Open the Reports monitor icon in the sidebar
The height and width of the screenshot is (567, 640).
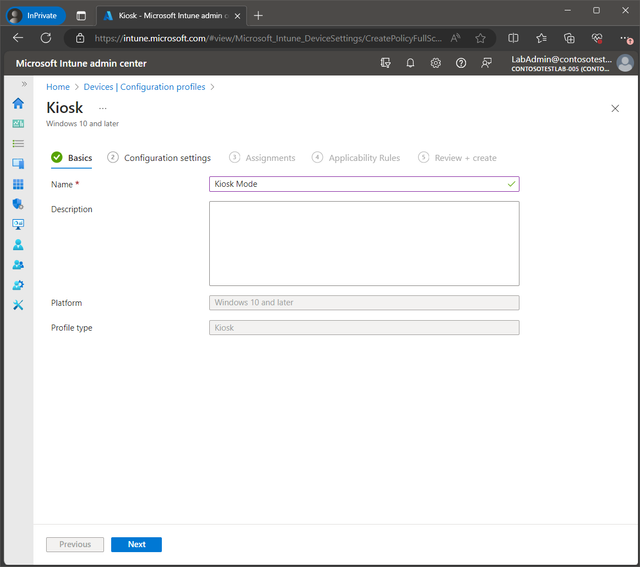(18, 224)
